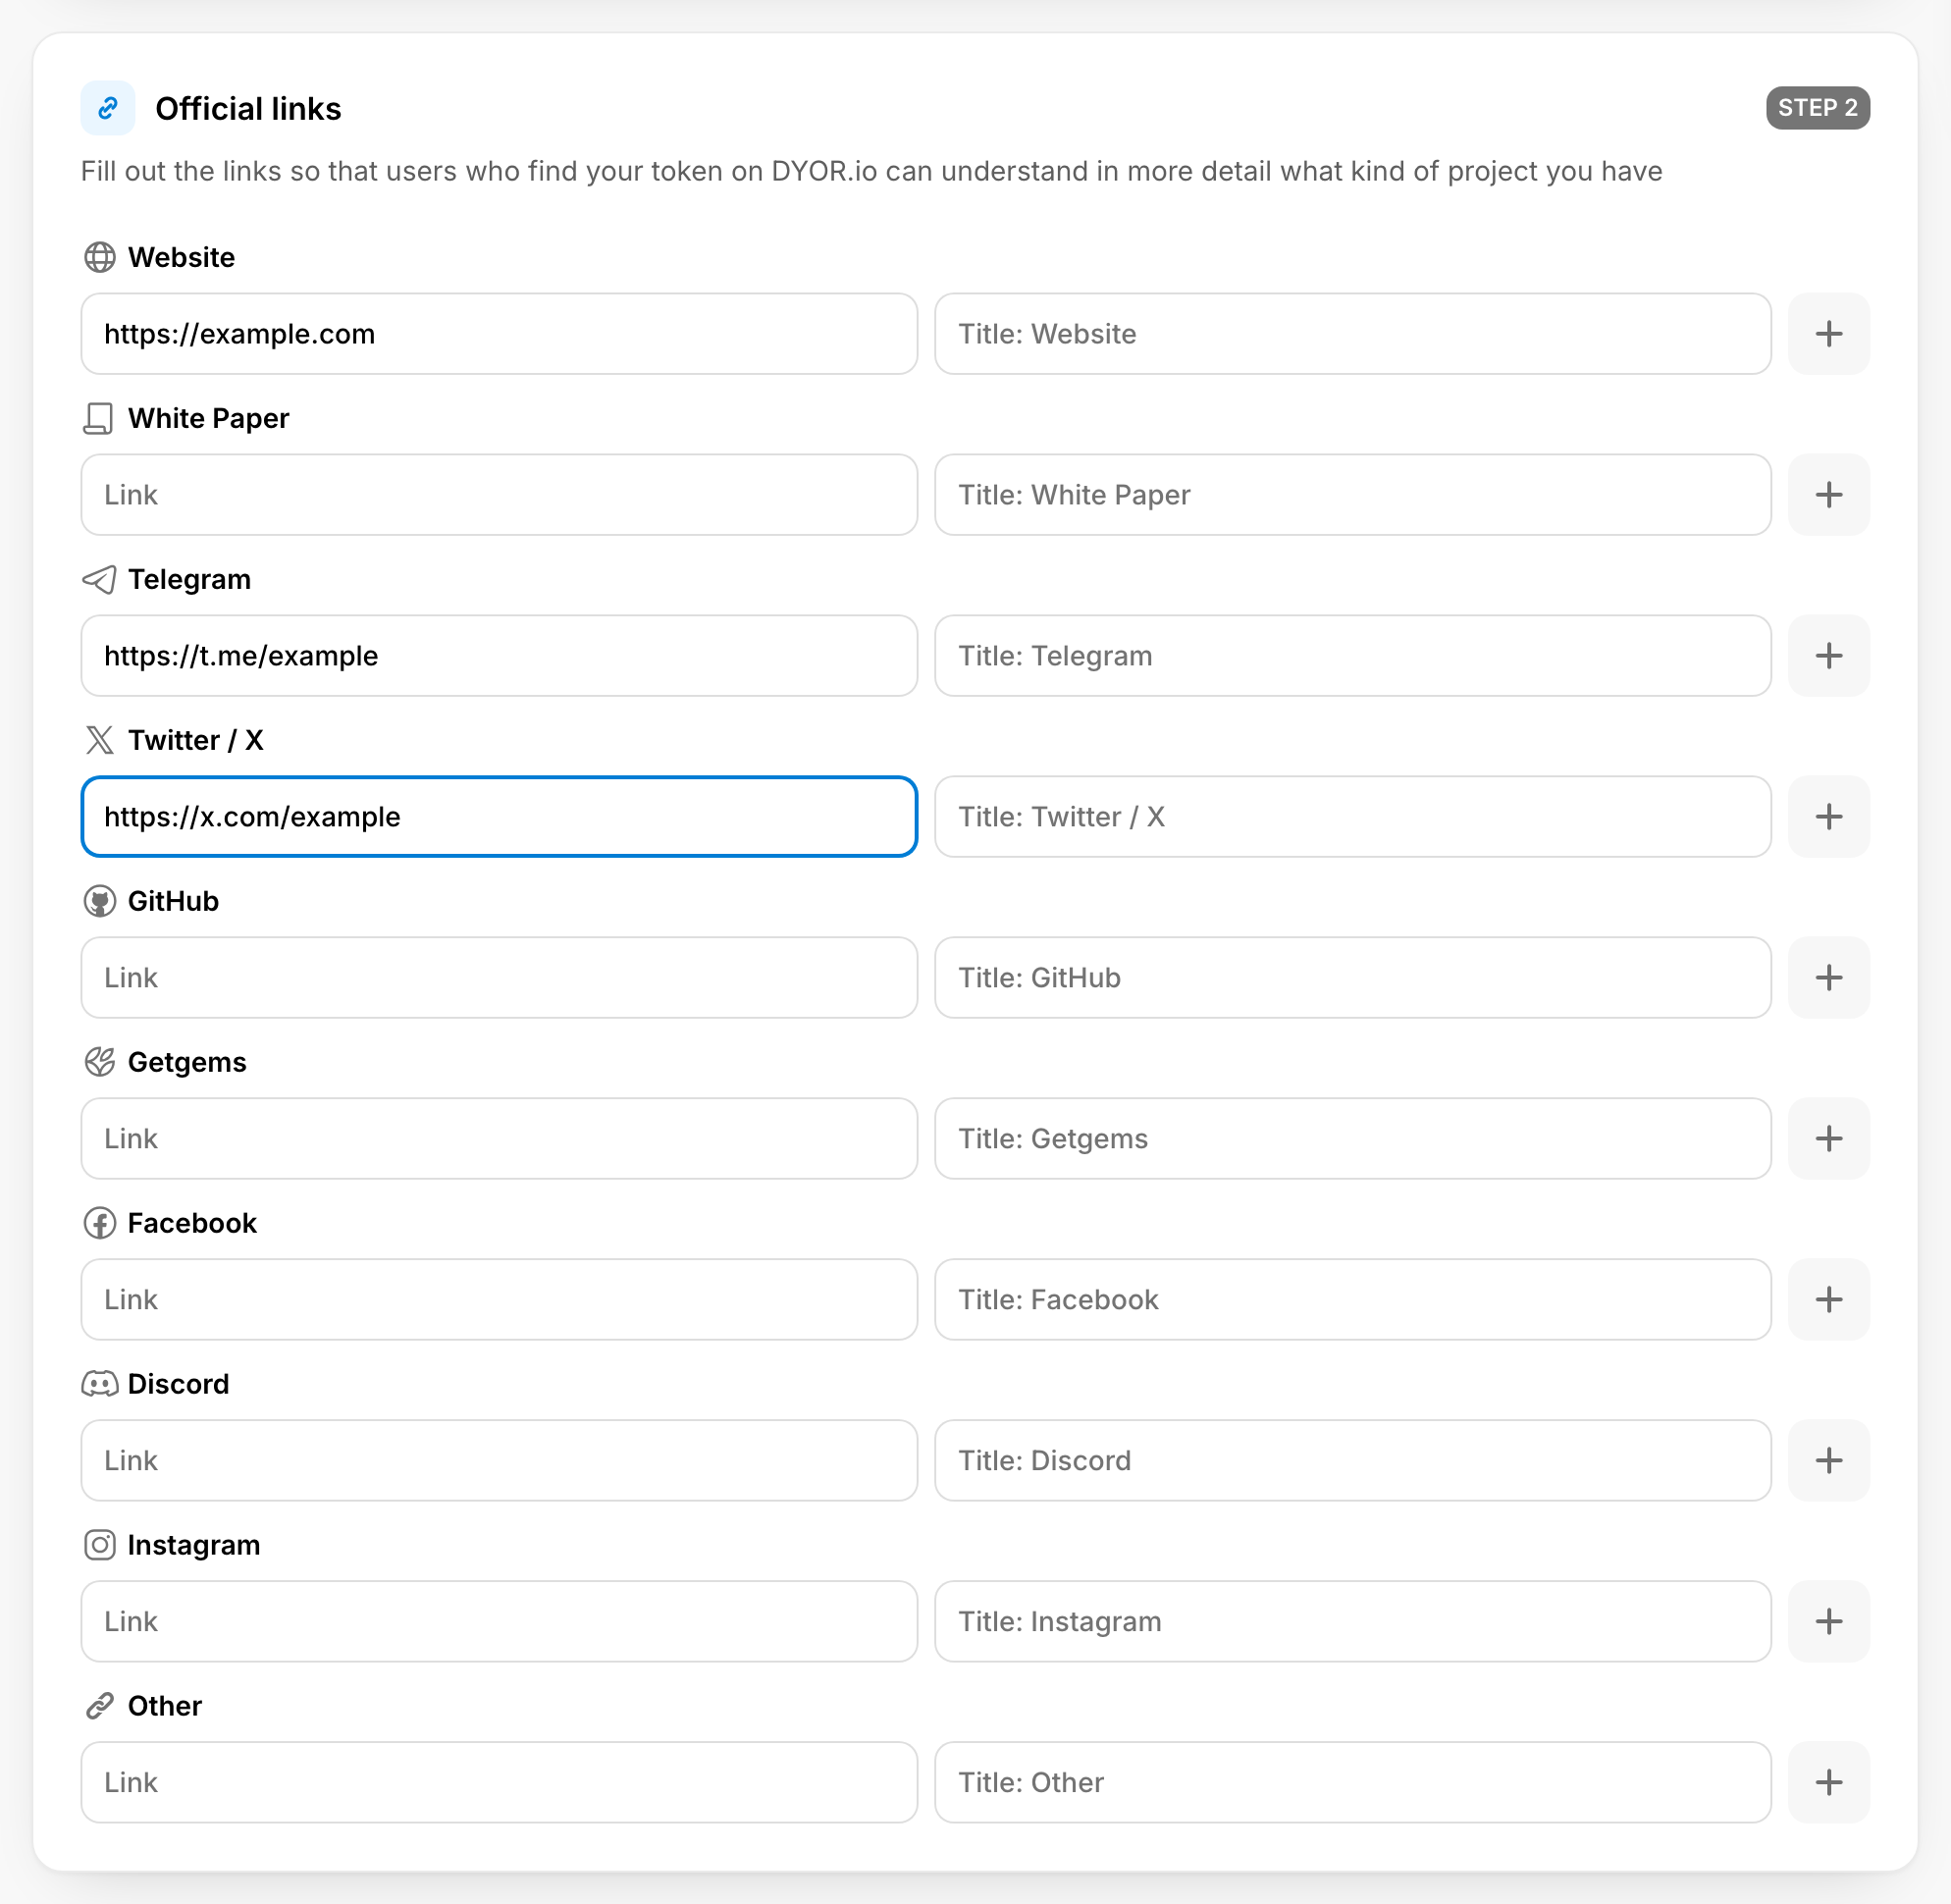Add another Telegram link with plus button

[x=1828, y=656]
